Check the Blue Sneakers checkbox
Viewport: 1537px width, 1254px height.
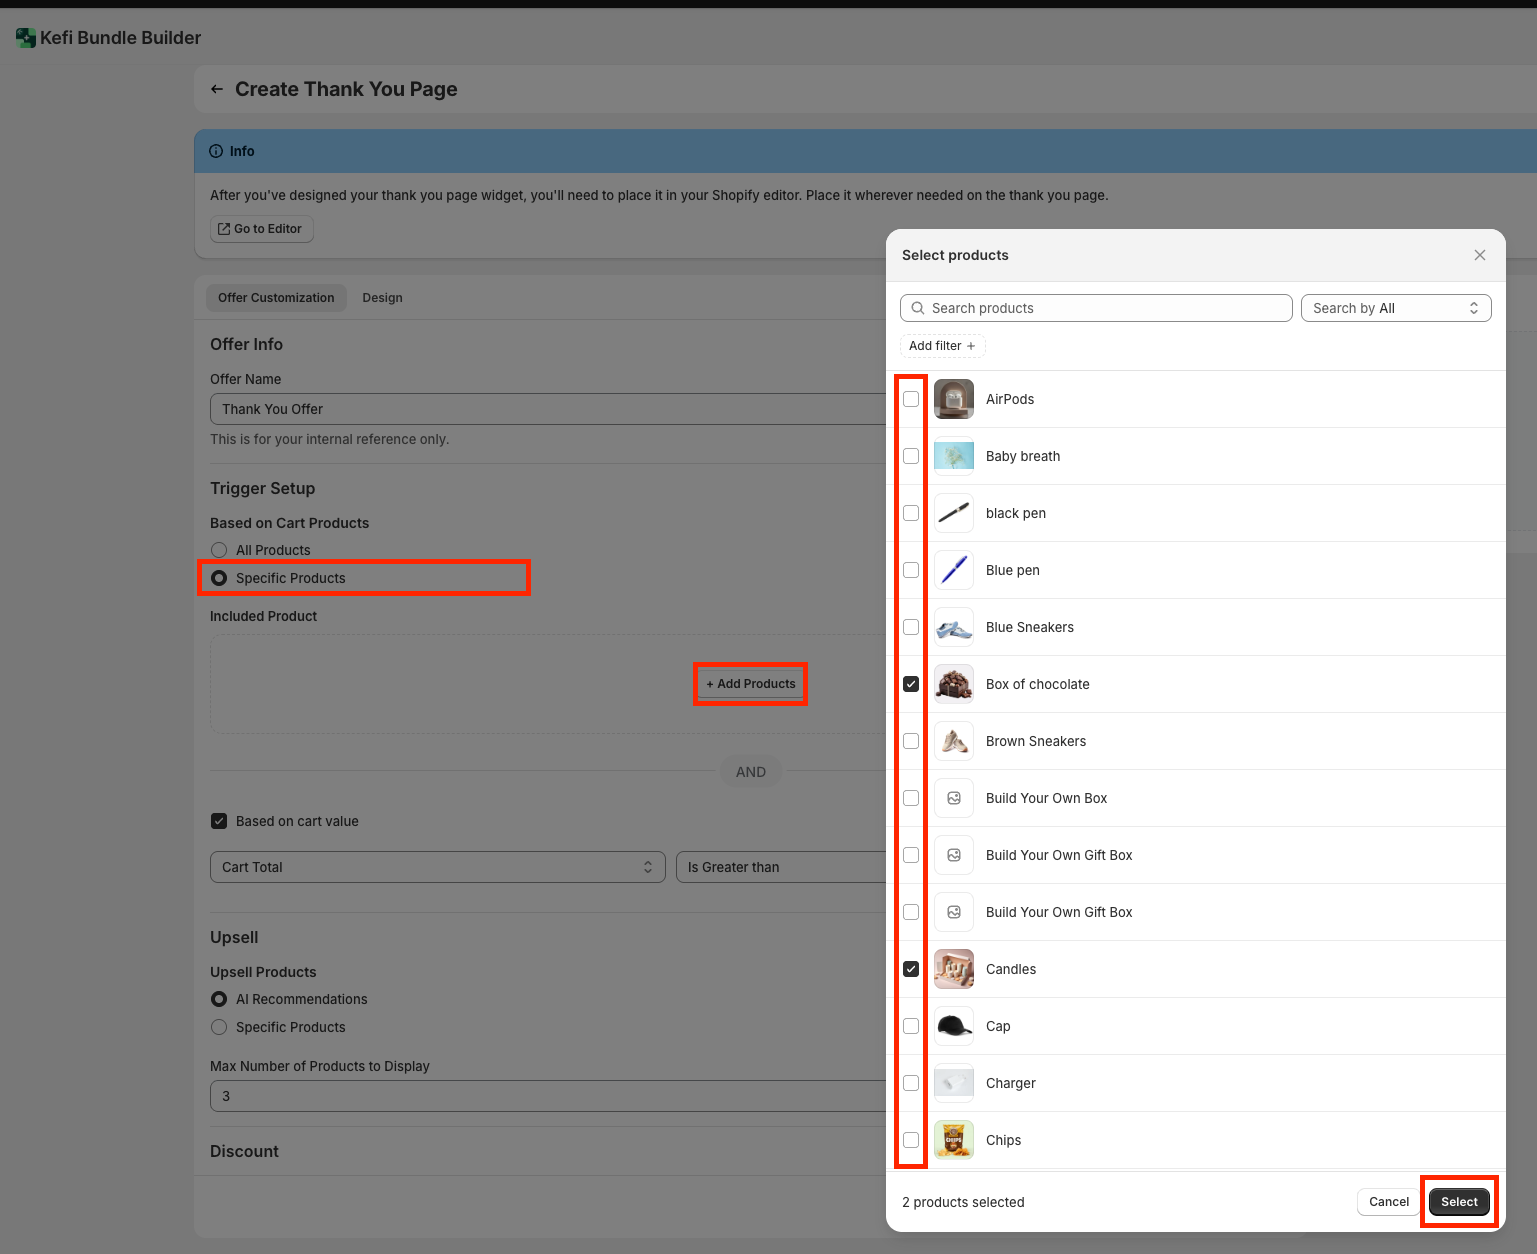tap(911, 627)
